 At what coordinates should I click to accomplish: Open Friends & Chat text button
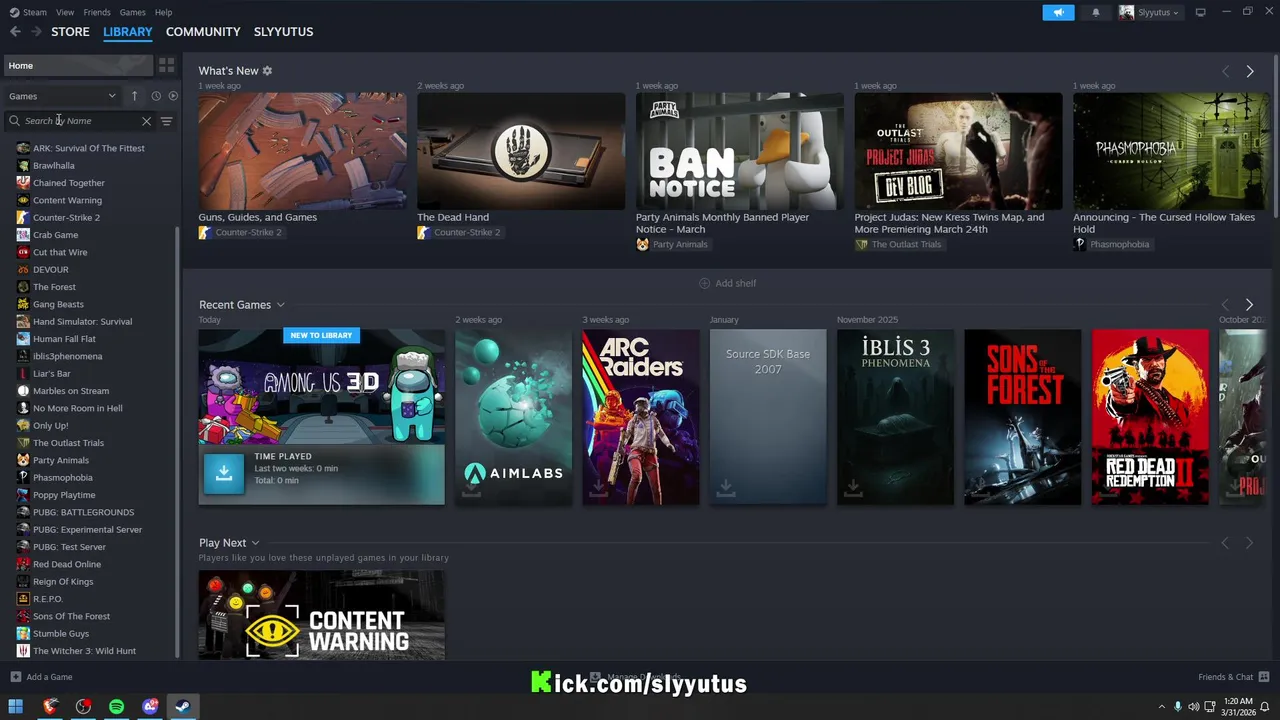(x=1225, y=677)
